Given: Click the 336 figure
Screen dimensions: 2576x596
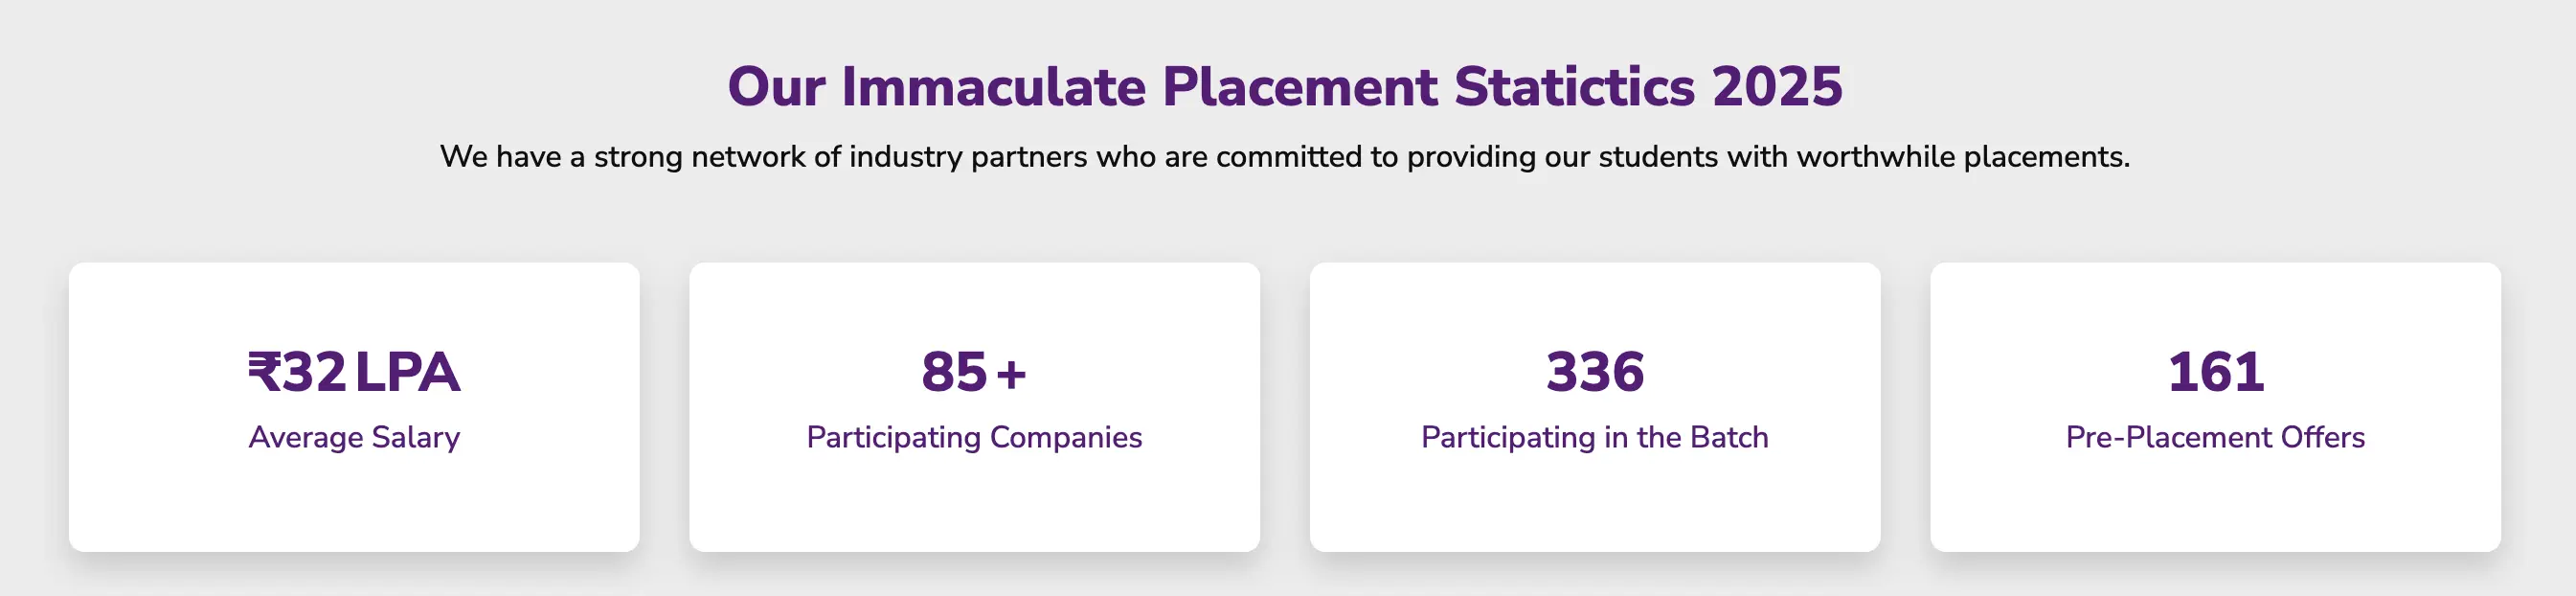Looking at the screenshot, I should (1595, 372).
